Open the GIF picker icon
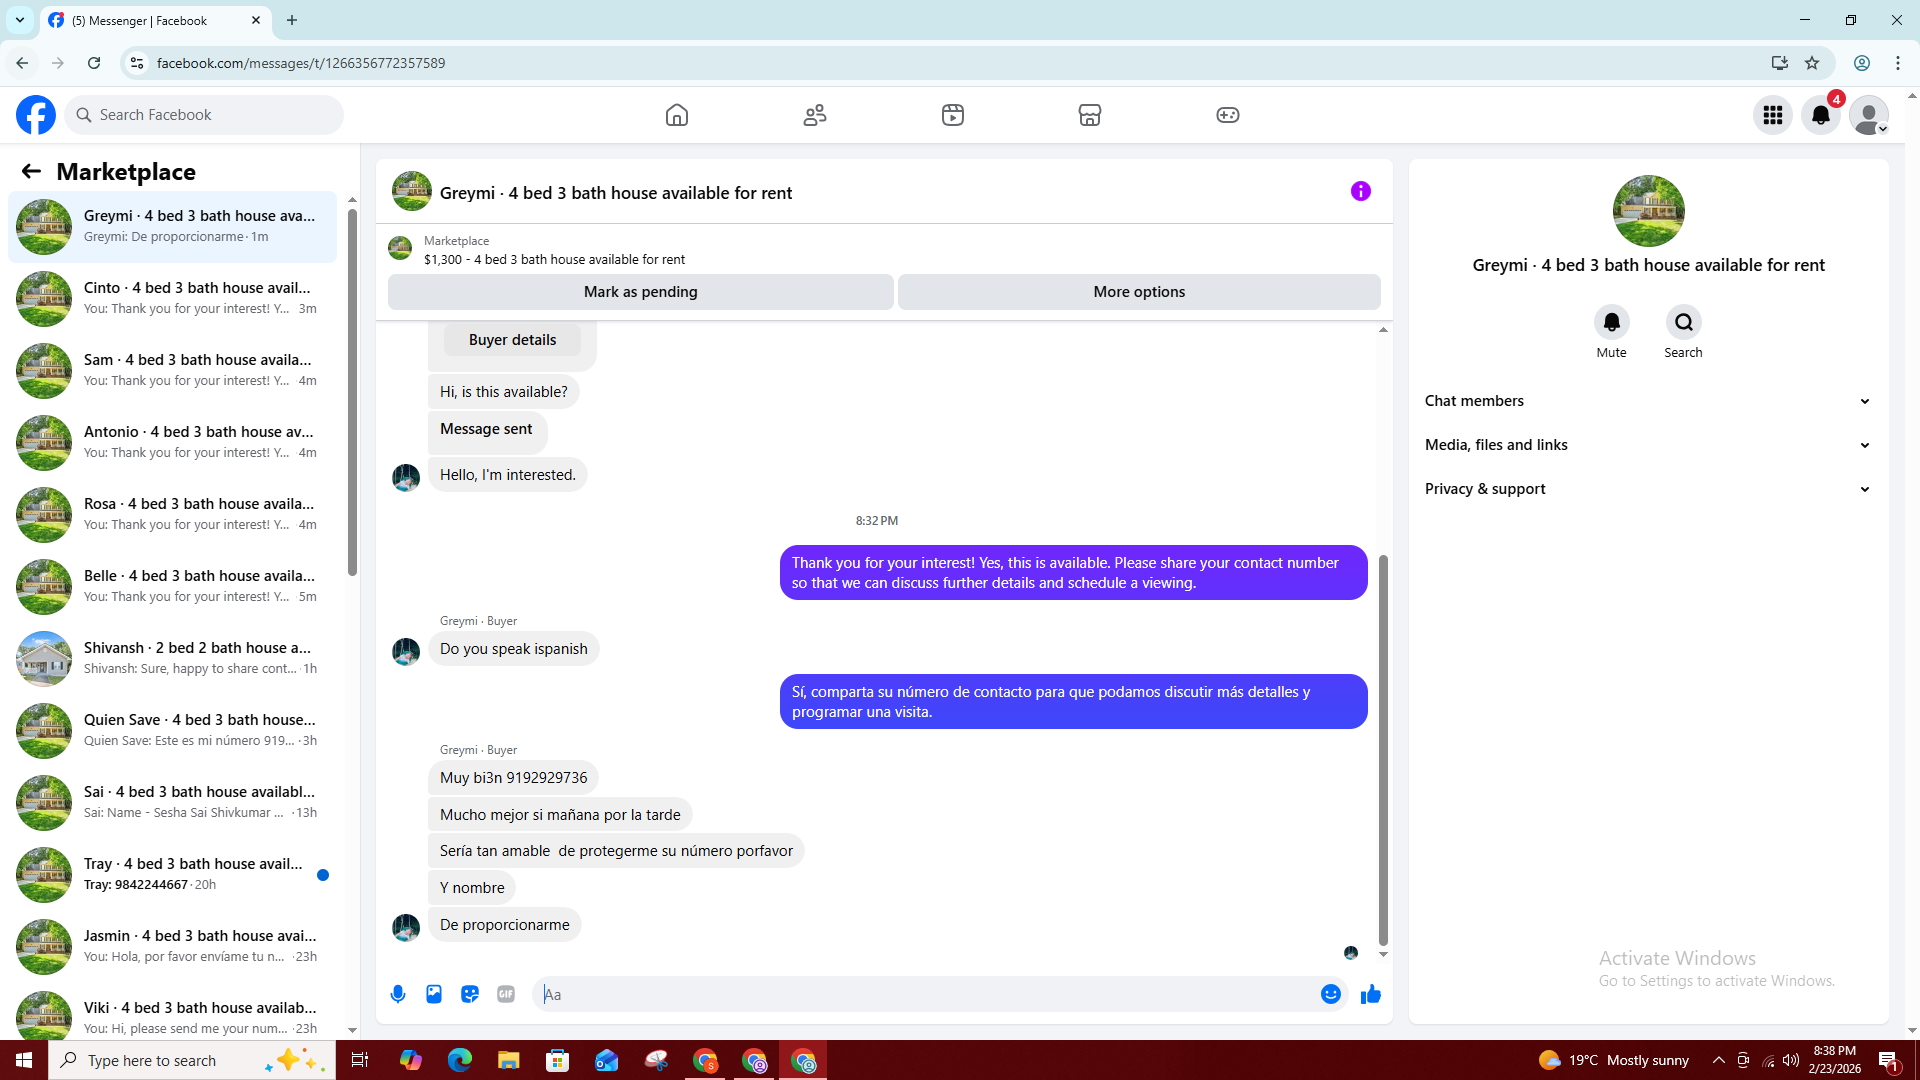The width and height of the screenshot is (1920, 1080). 506,994
